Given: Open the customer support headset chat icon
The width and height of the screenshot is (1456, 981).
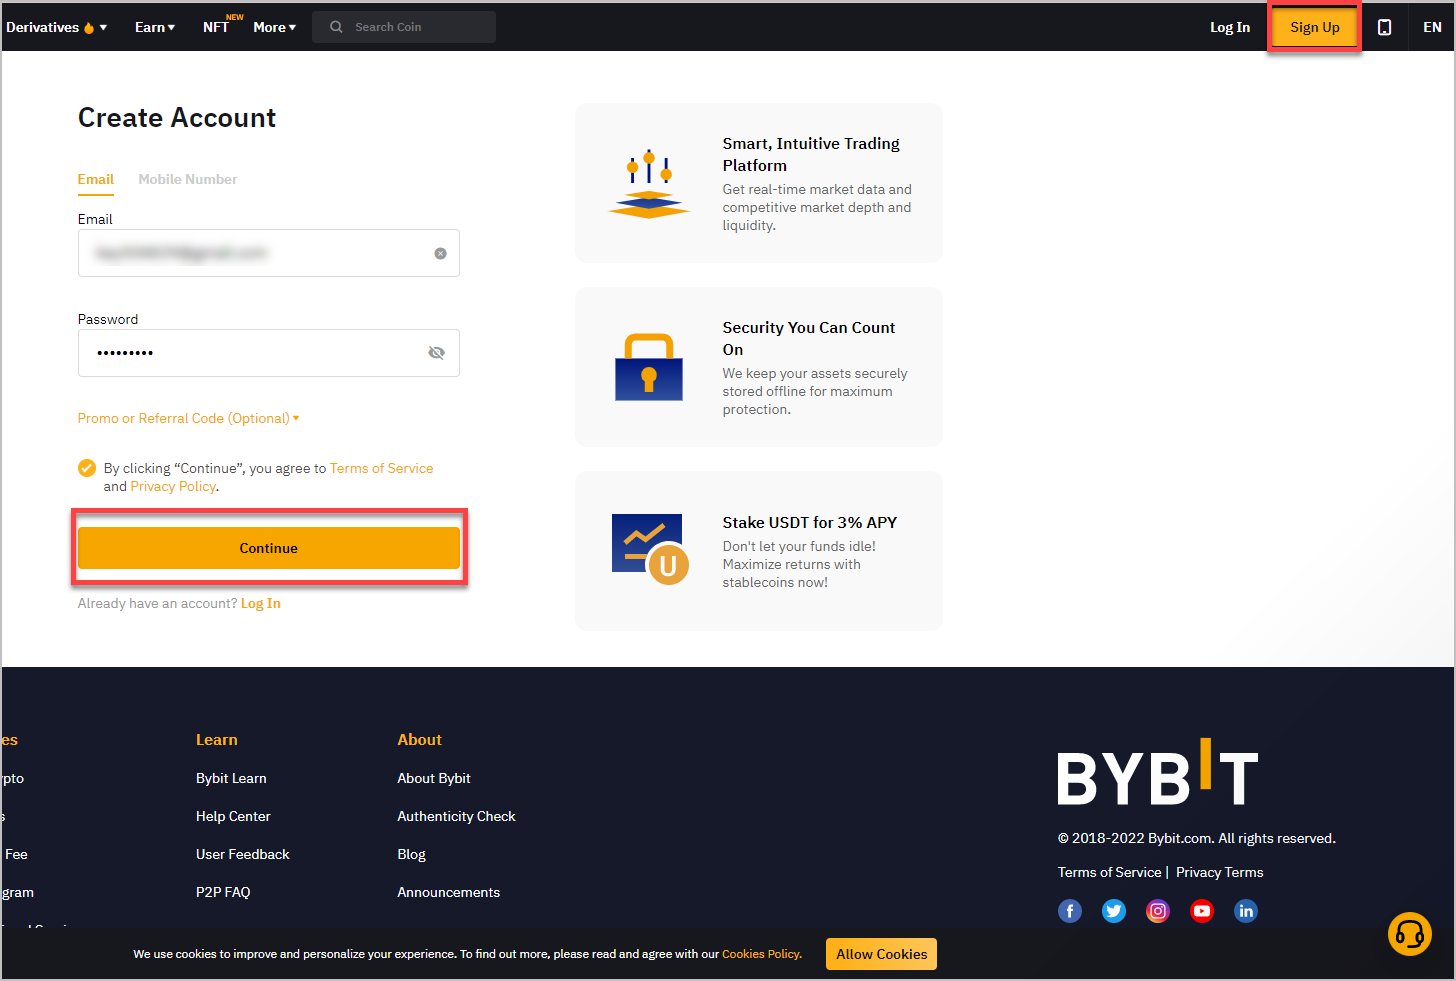Looking at the screenshot, I should tap(1410, 934).
